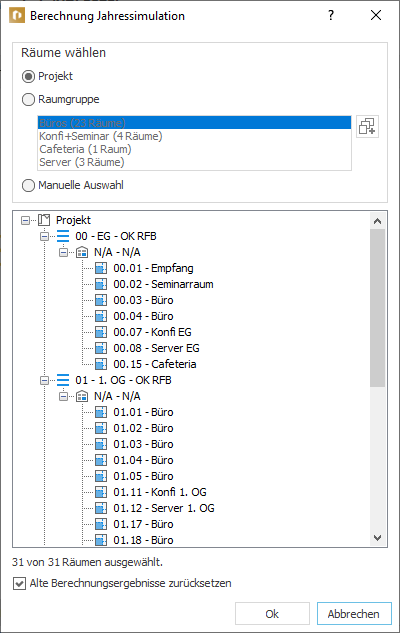Click the floor icon of 01 - 1. OG
Viewport: 400px width, 633px height.
click(63, 380)
